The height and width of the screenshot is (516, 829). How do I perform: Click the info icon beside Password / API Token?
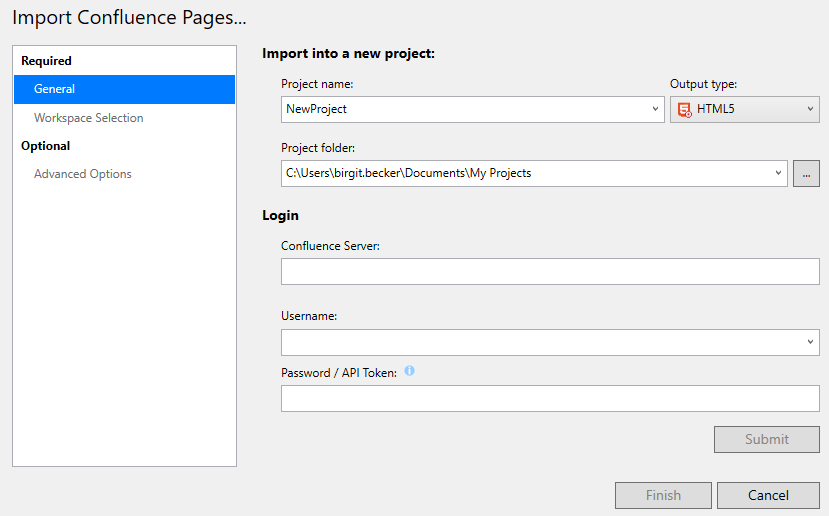pos(409,371)
